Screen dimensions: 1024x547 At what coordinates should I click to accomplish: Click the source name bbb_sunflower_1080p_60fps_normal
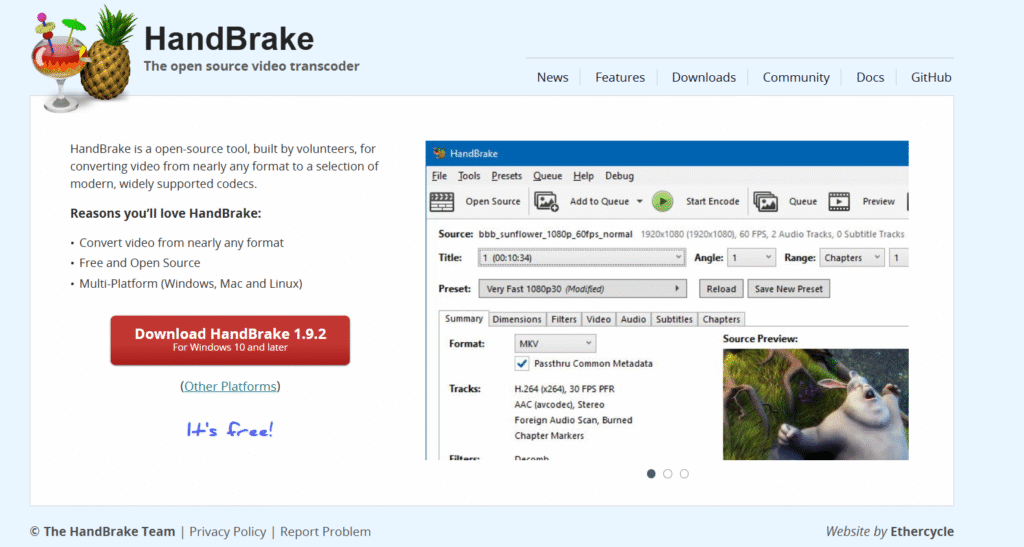(555, 234)
